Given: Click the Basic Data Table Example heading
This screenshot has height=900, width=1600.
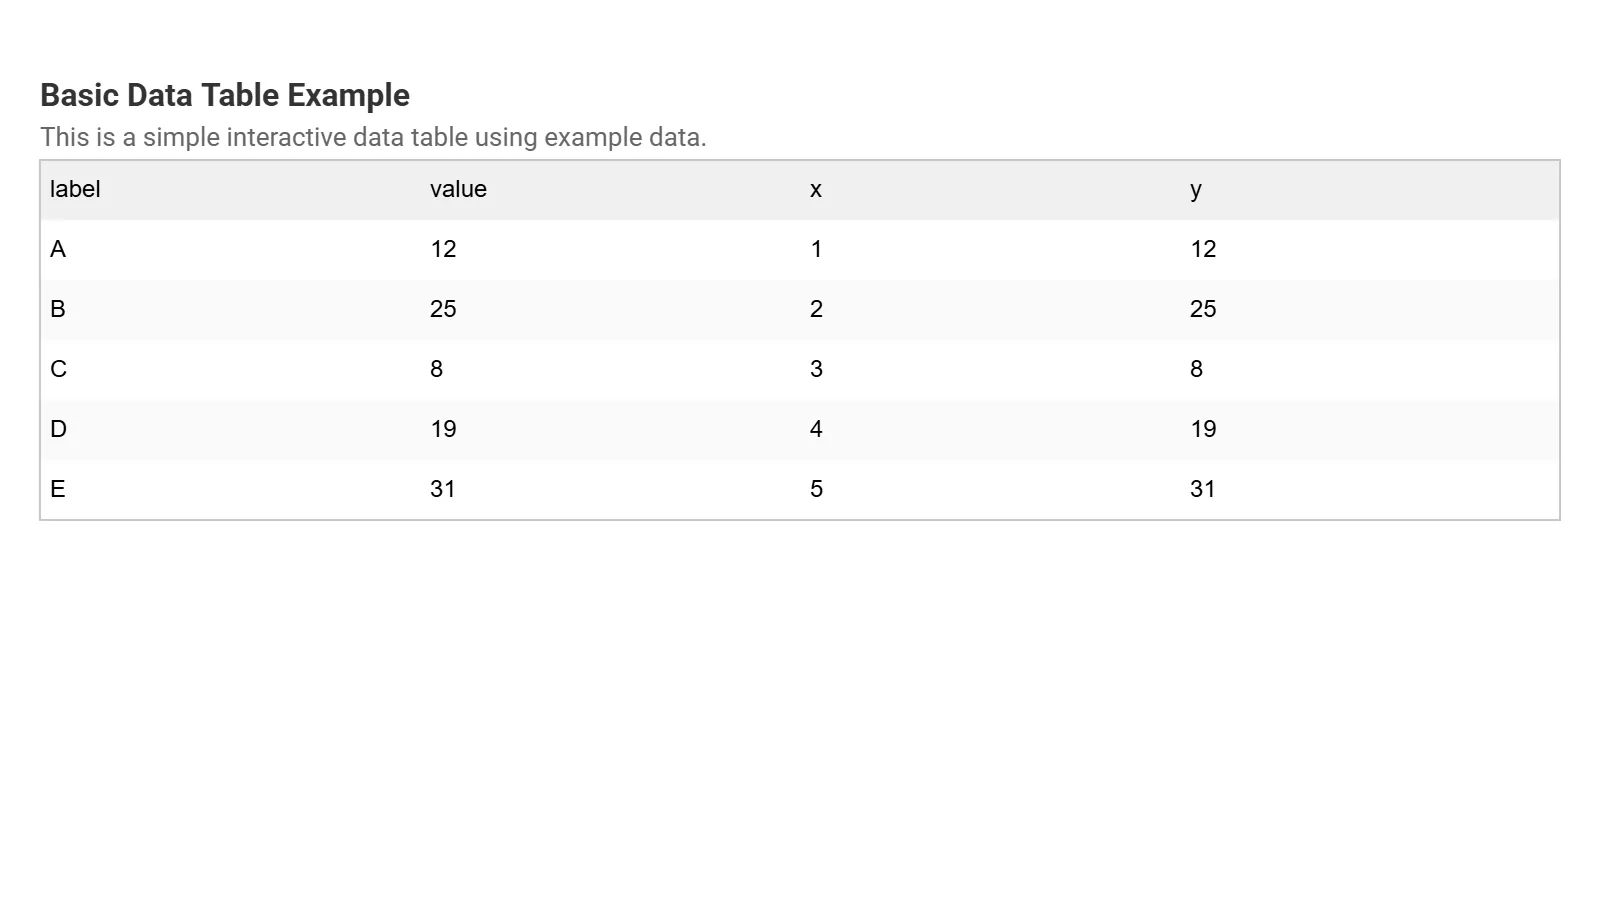Looking at the screenshot, I should point(225,95).
